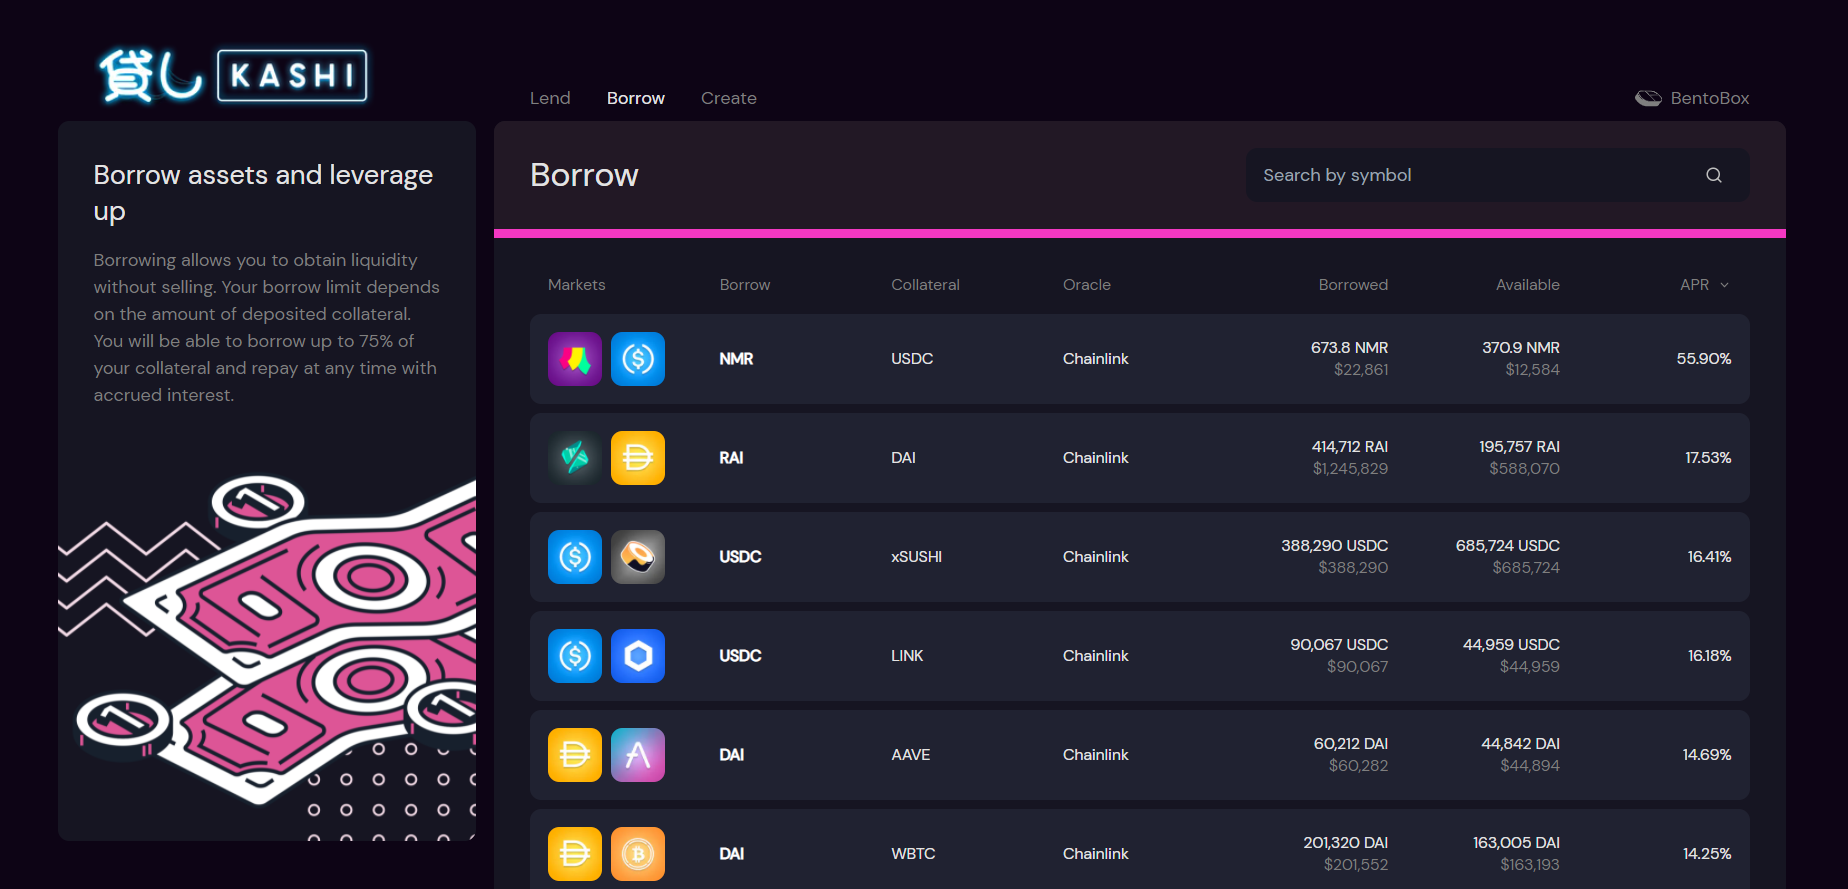Click USDC collateral in NMR row

[912, 359]
